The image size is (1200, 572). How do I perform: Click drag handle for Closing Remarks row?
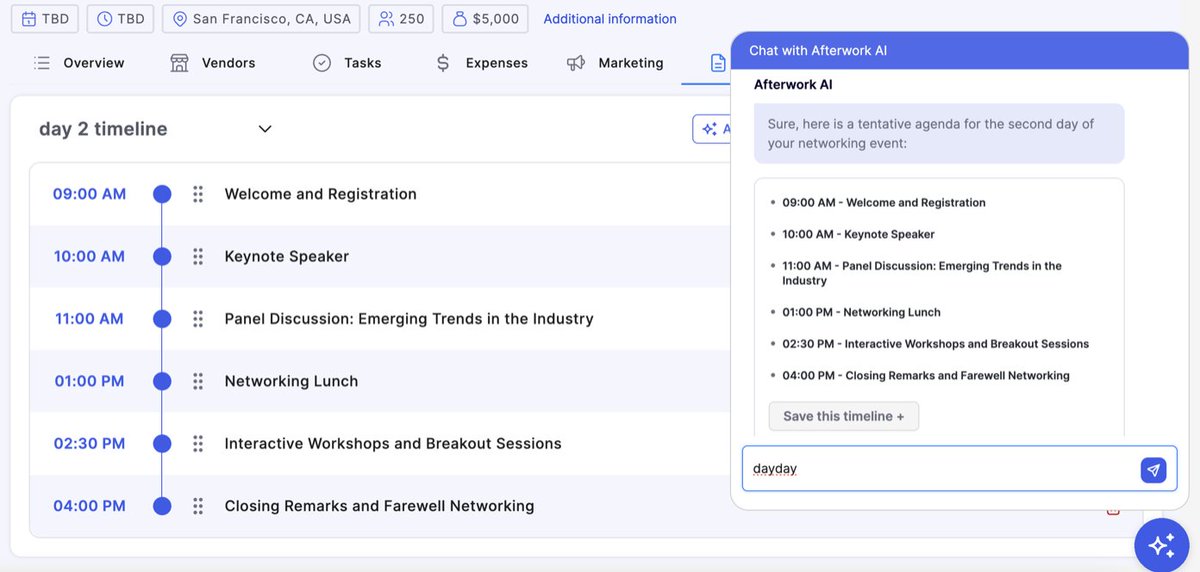point(198,506)
